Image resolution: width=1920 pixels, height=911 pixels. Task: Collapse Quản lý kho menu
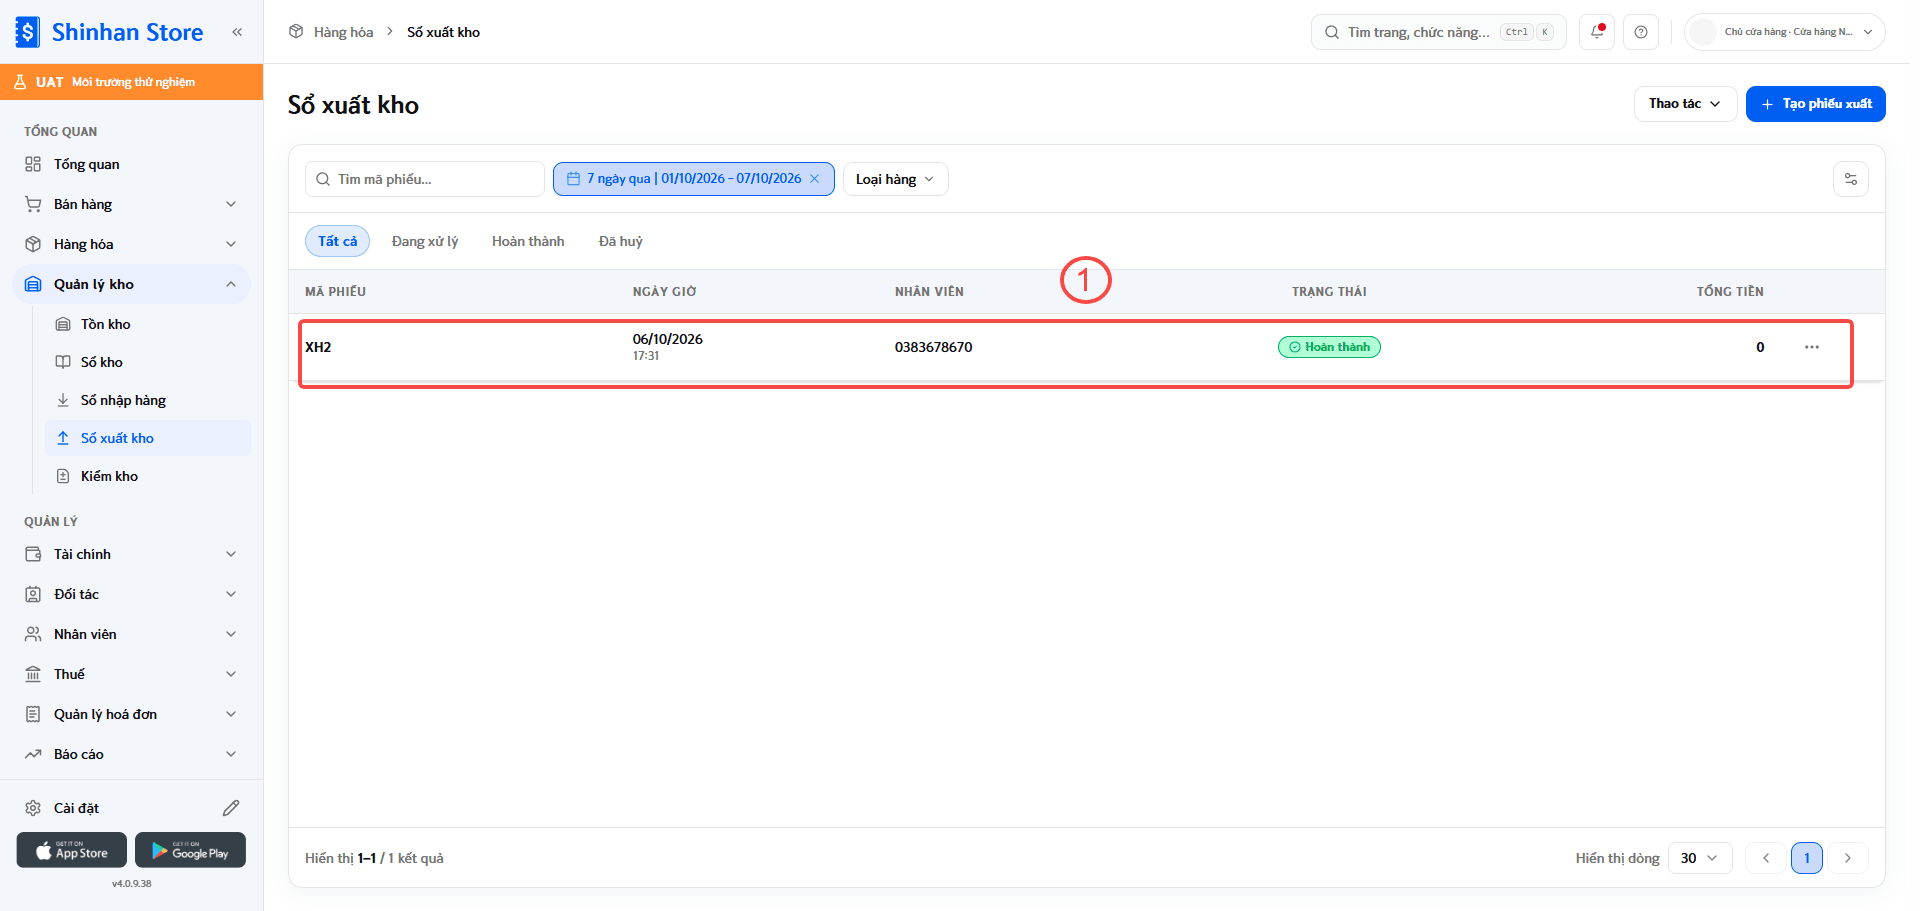pyautogui.click(x=131, y=284)
